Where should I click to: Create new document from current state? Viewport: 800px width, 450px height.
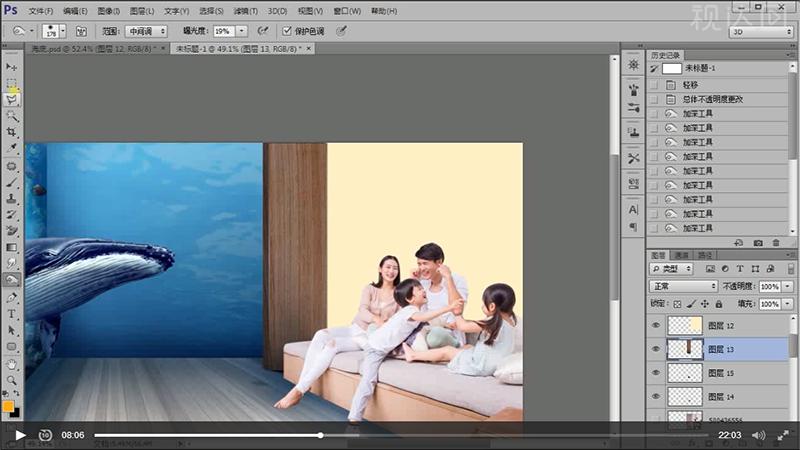(738, 243)
